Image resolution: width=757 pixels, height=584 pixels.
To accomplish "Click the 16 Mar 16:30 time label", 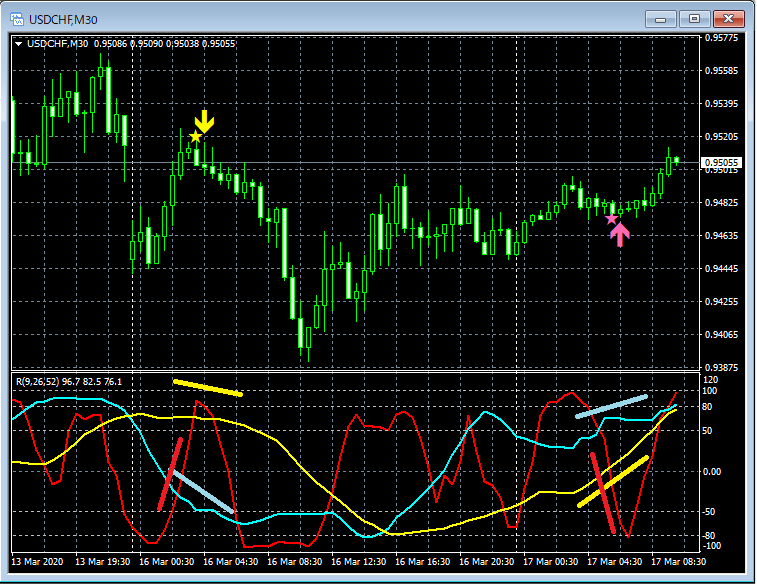I will point(422,562).
